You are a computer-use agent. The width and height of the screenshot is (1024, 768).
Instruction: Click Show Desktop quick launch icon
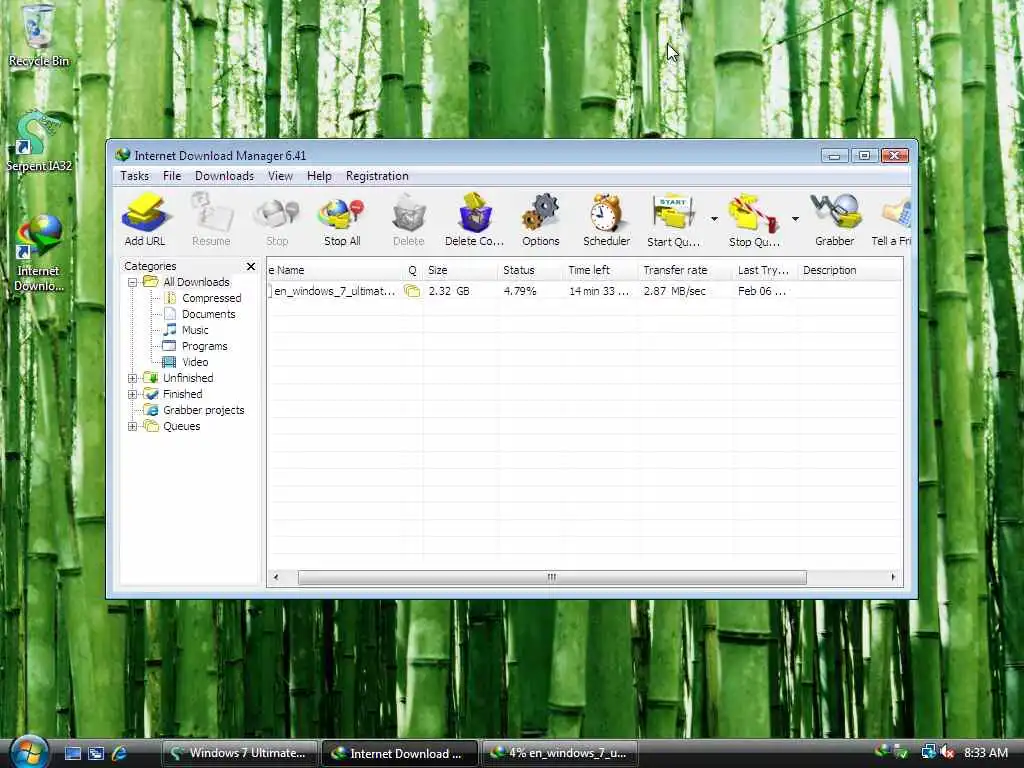73,754
